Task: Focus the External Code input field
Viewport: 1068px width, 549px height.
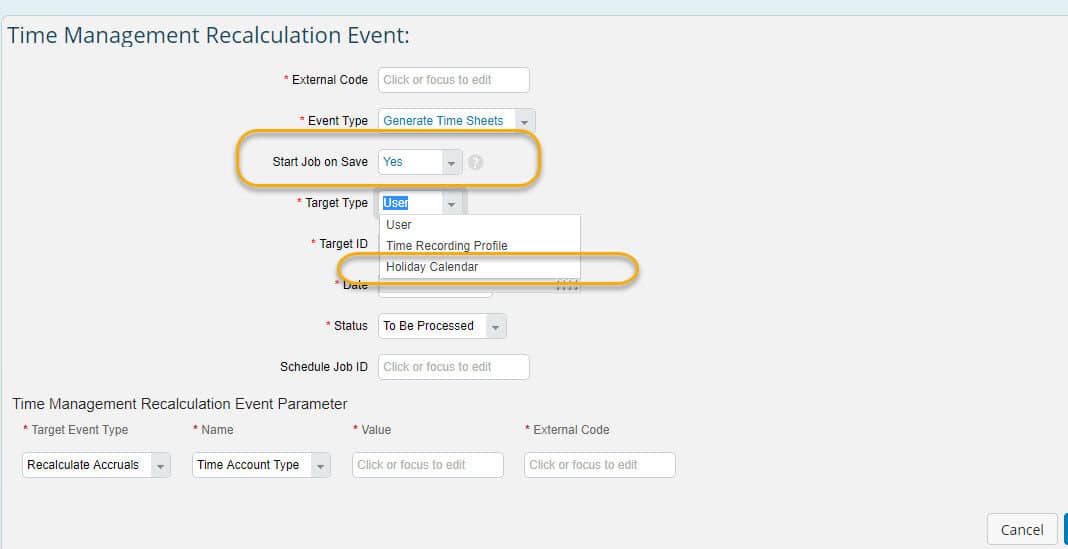Action: tap(453, 80)
